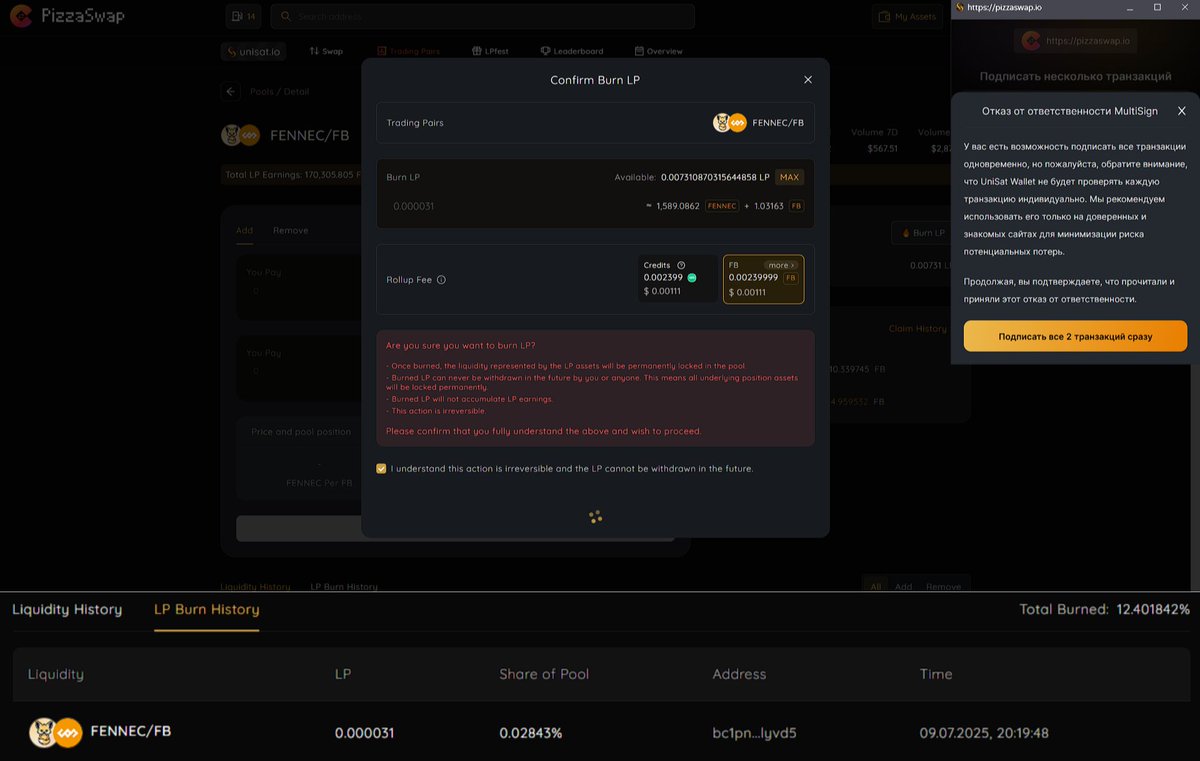Viewport: 1200px width, 761px height.
Task: Click the FB tag in the FB fee card
Action: [x=790, y=277]
